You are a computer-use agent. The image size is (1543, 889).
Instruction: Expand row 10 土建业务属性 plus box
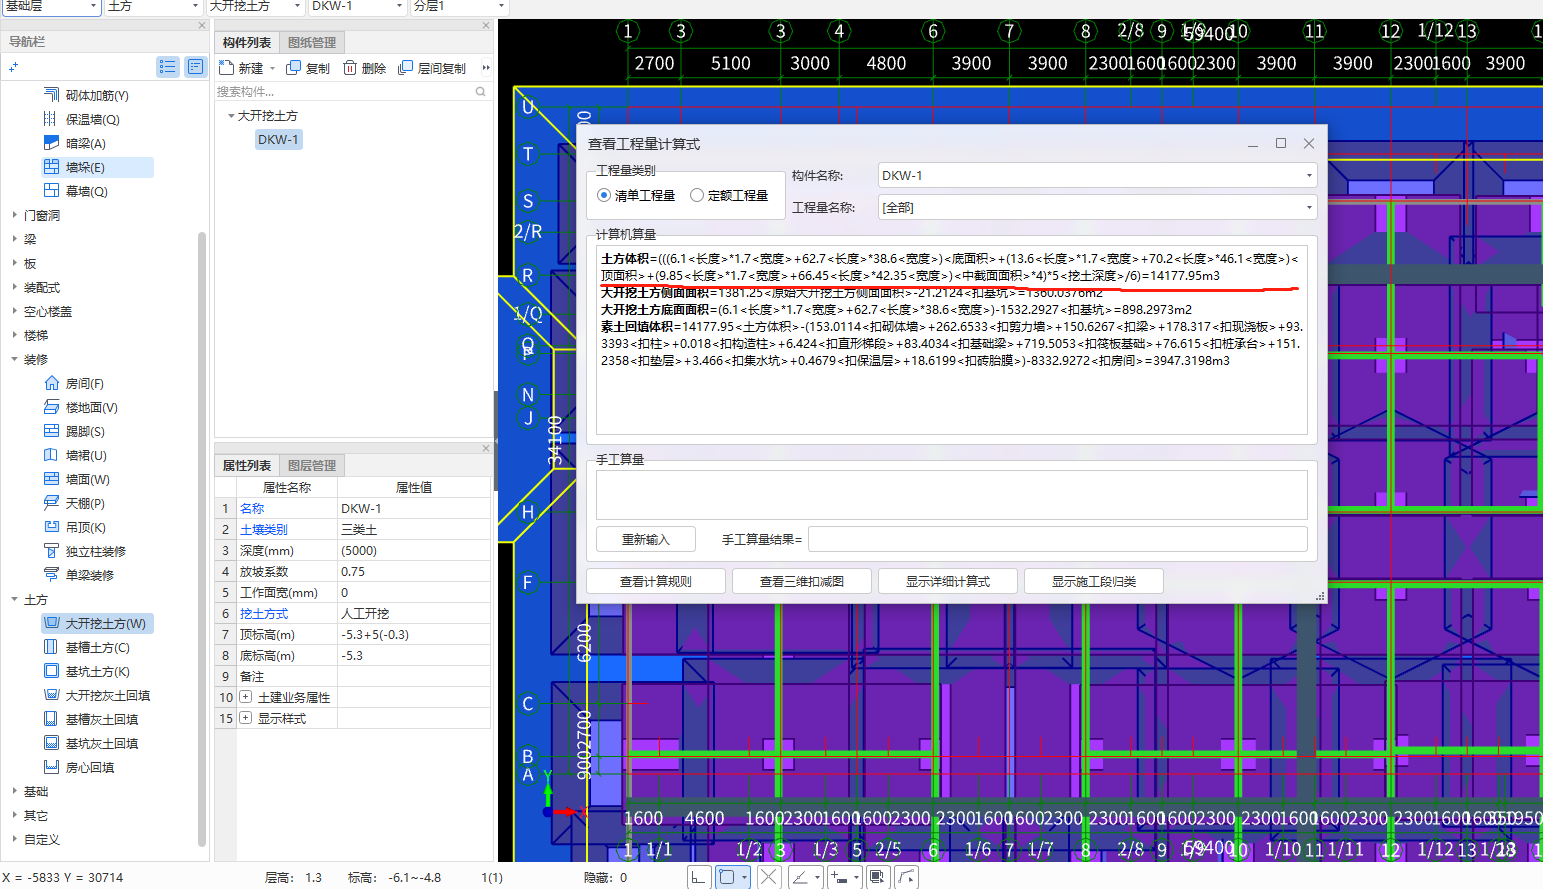[246, 697]
